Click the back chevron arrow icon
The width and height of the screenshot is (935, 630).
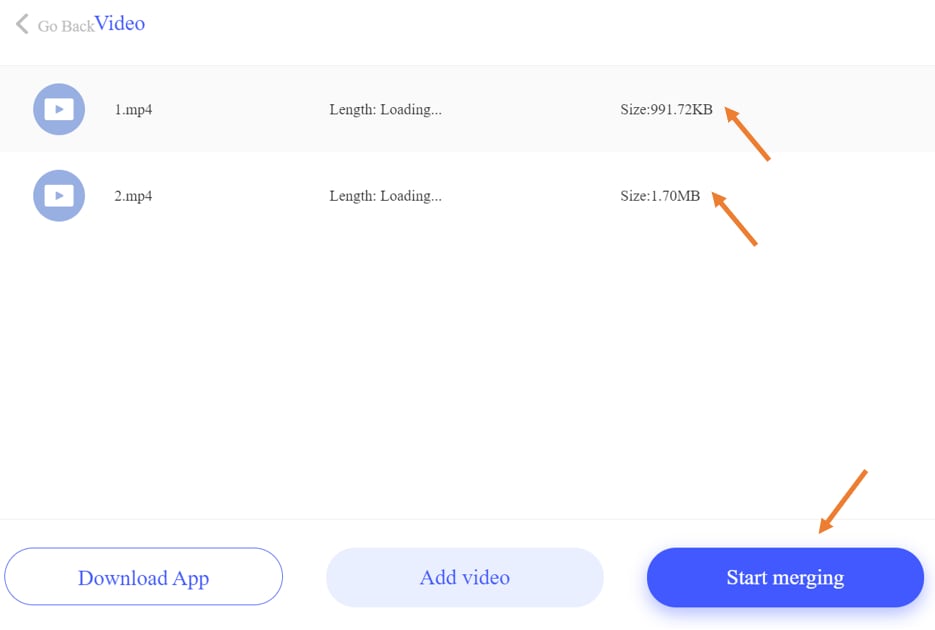point(22,23)
